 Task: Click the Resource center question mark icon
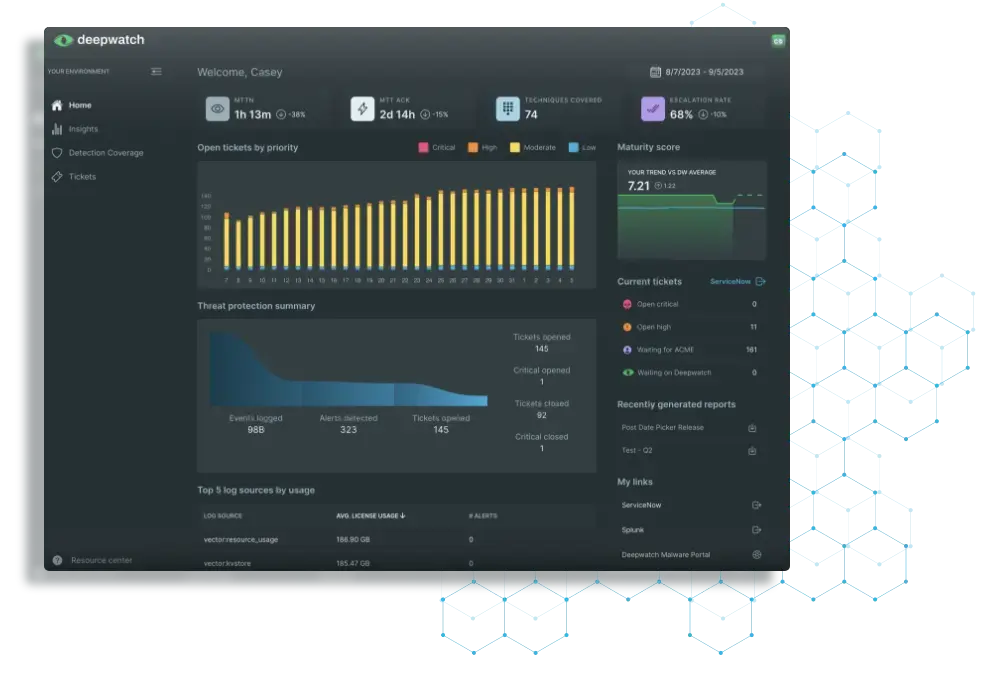[x=57, y=561]
